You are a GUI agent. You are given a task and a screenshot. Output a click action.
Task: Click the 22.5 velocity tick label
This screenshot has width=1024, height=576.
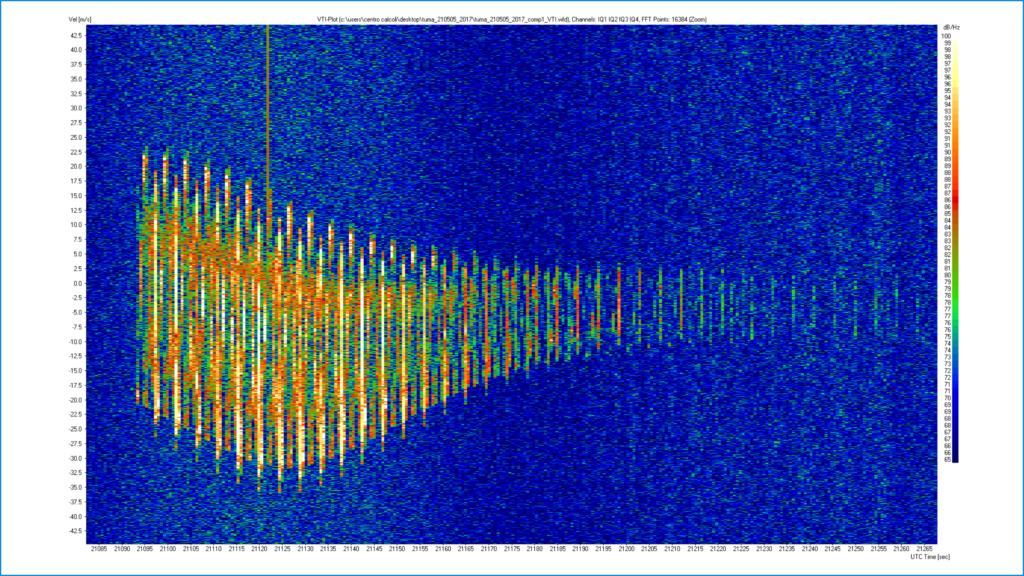76,152
